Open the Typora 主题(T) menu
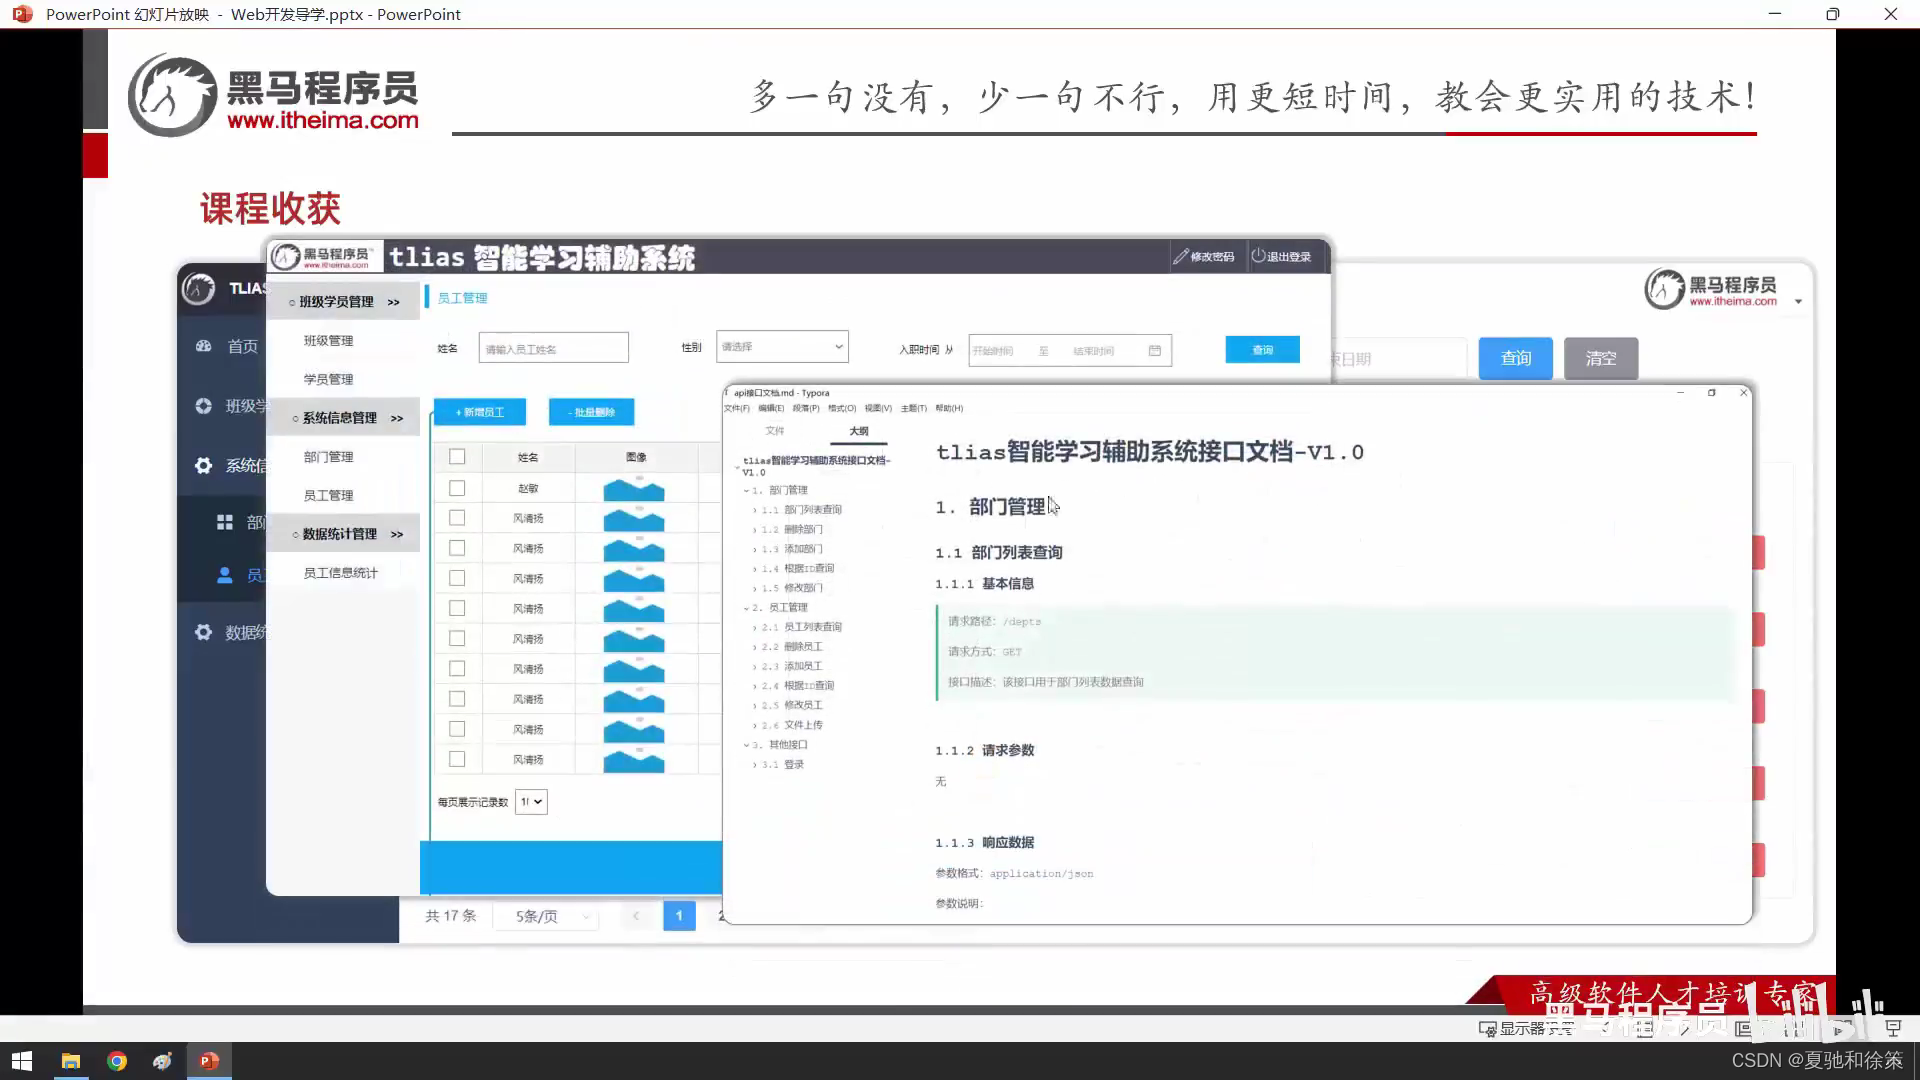Screen dimensions: 1920x1080 [914, 408]
